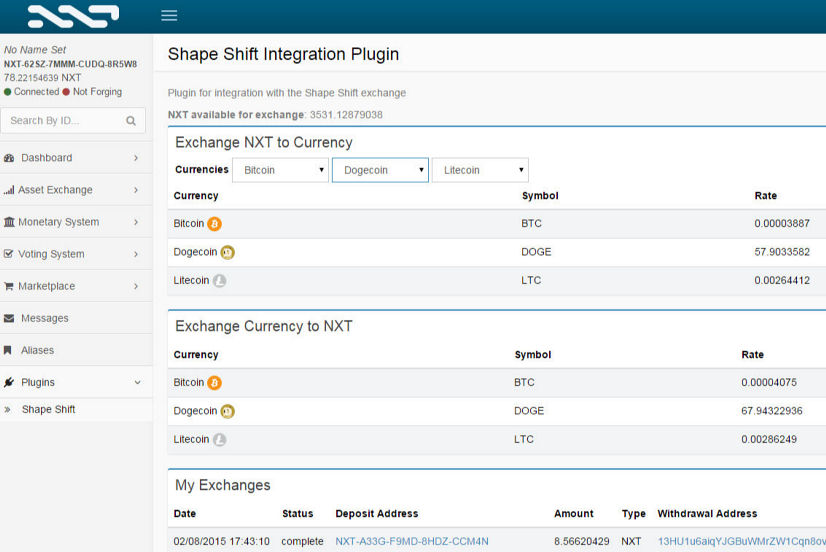Click the red Not Forging status dot

(66, 92)
